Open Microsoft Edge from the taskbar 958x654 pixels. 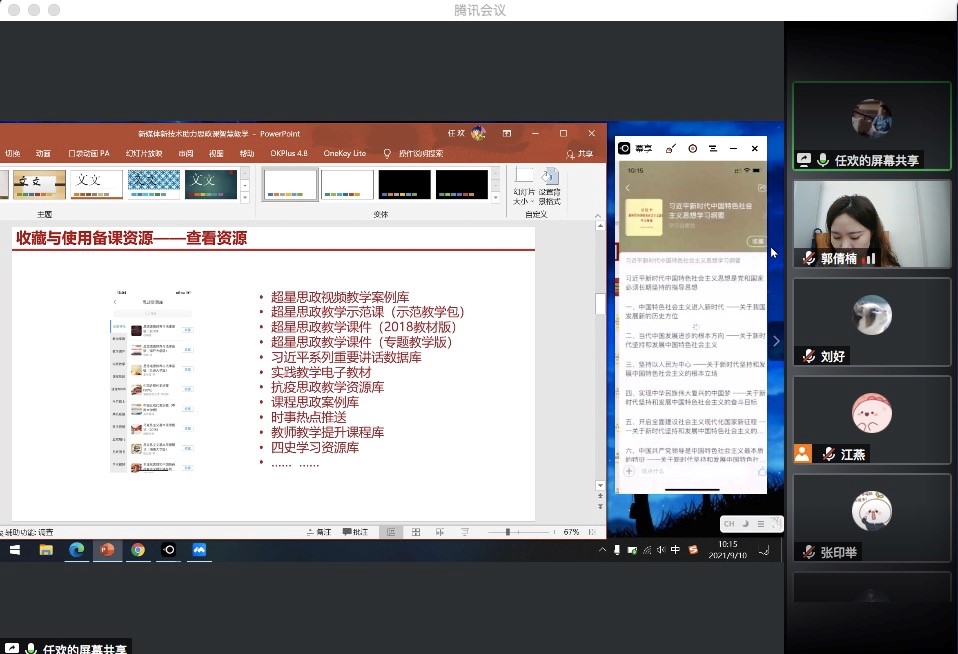(x=76, y=549)
